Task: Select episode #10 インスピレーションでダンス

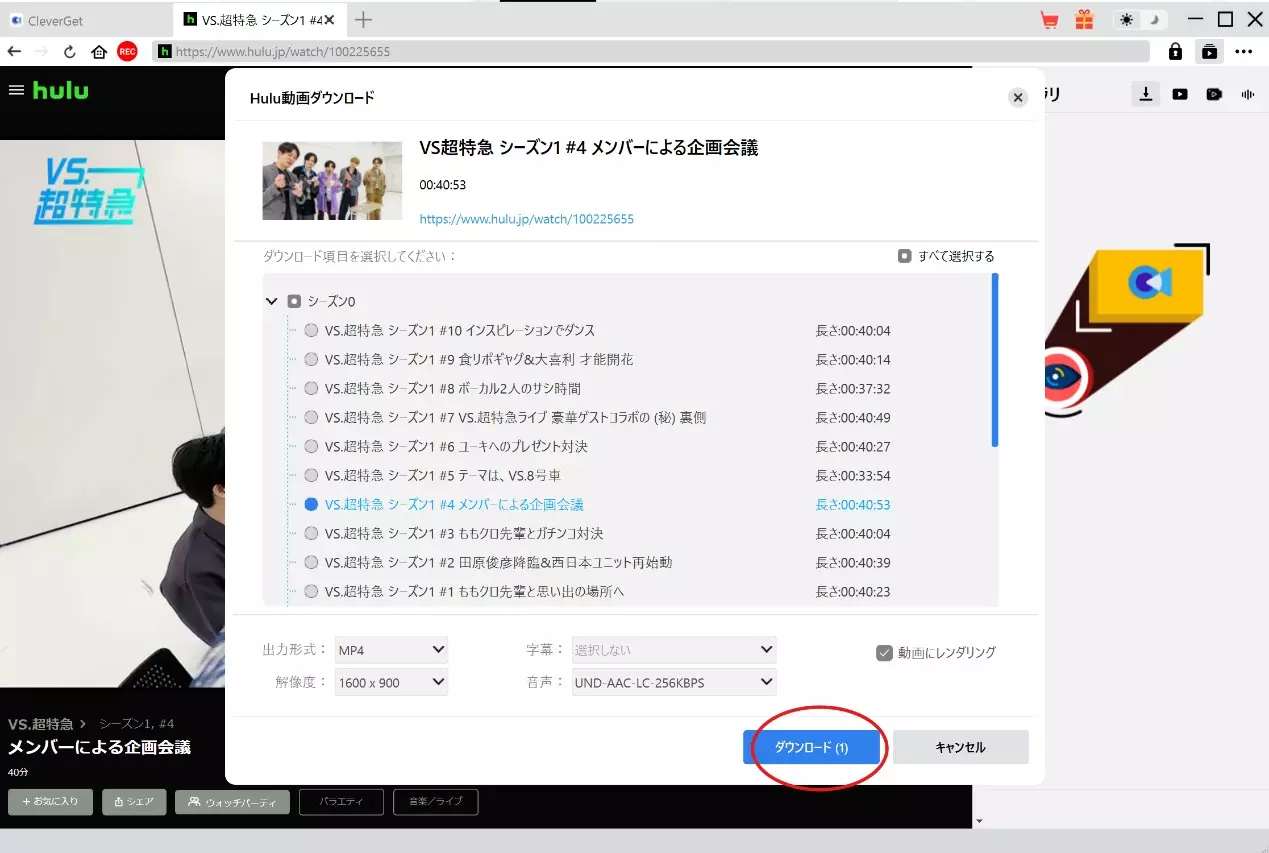Action: (x=312, y=330)
